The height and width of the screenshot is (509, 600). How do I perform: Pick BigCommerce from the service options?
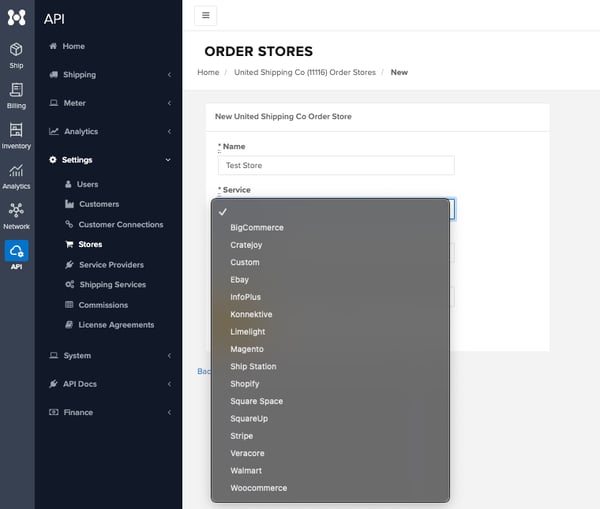pos(257,228)
